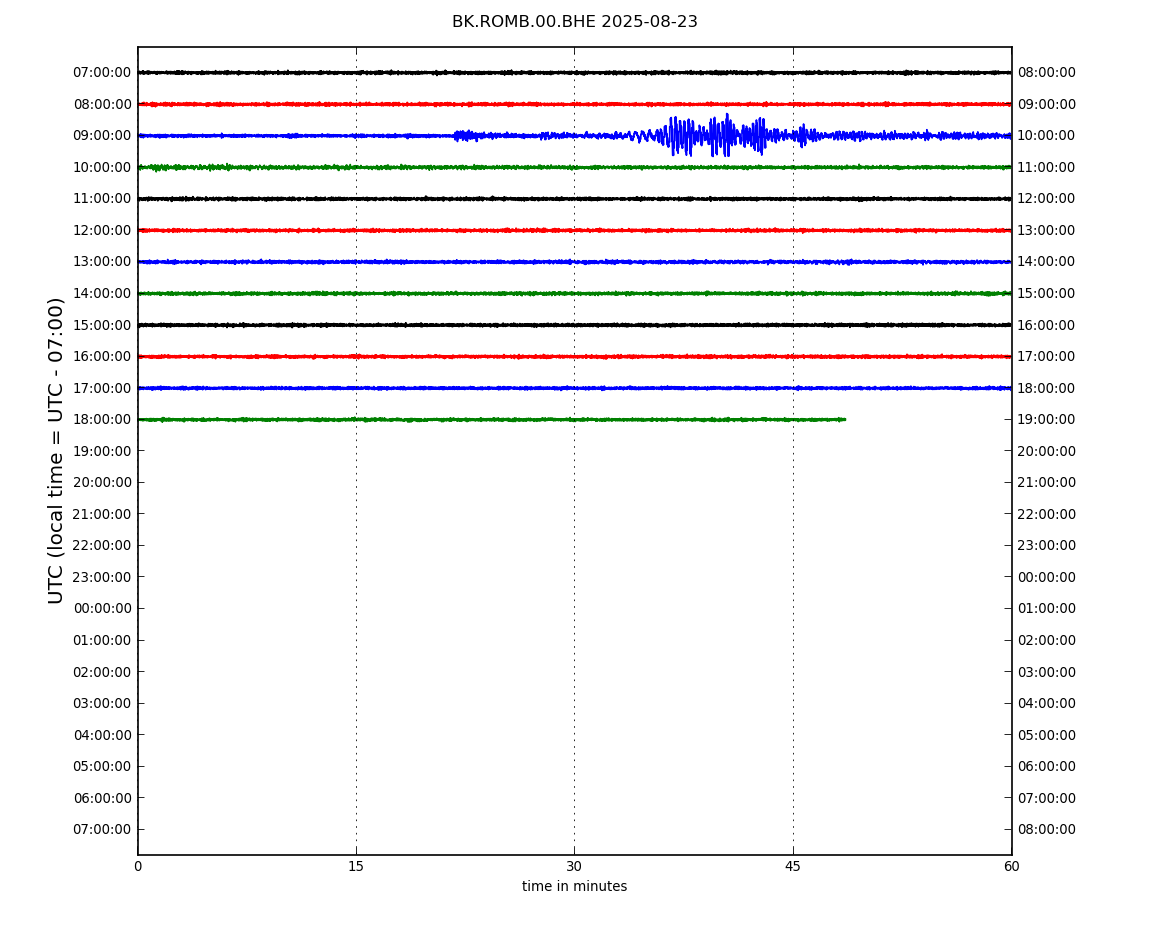Image resolution: width=1150 pixels, height=950 pixels.
Task: Select the x-axis tick label 60
Action: point(1011,867)
